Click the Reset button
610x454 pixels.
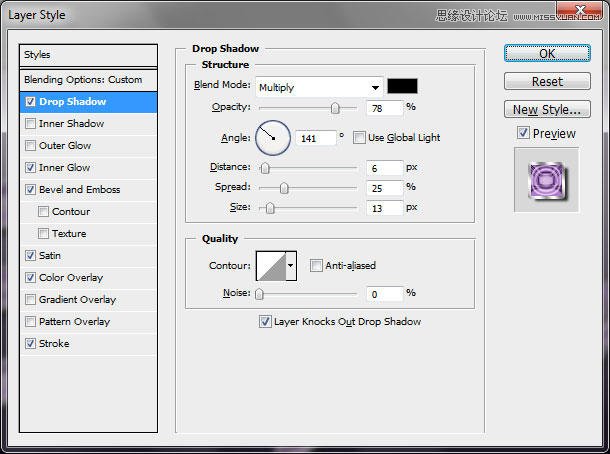pyautogui.click(x=547, y=82)
